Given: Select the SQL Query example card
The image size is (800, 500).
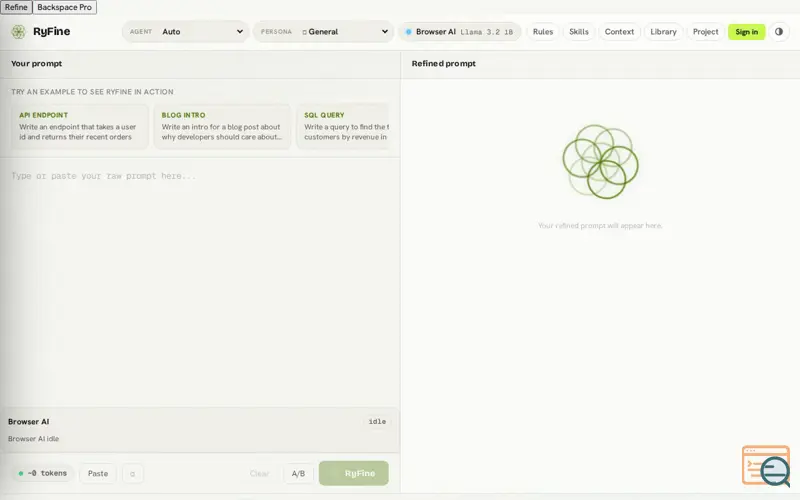Looking at the screenshot, I should (x=343, y=127).
